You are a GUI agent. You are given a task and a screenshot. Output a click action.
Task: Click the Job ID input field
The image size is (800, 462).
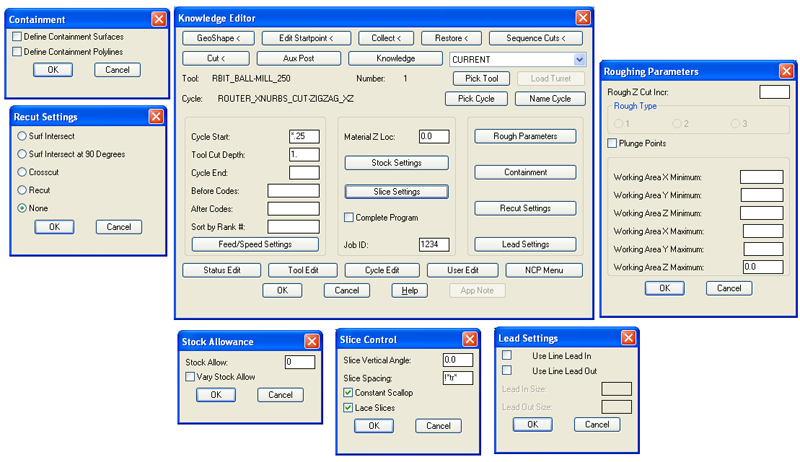click(x=434, y=244)
